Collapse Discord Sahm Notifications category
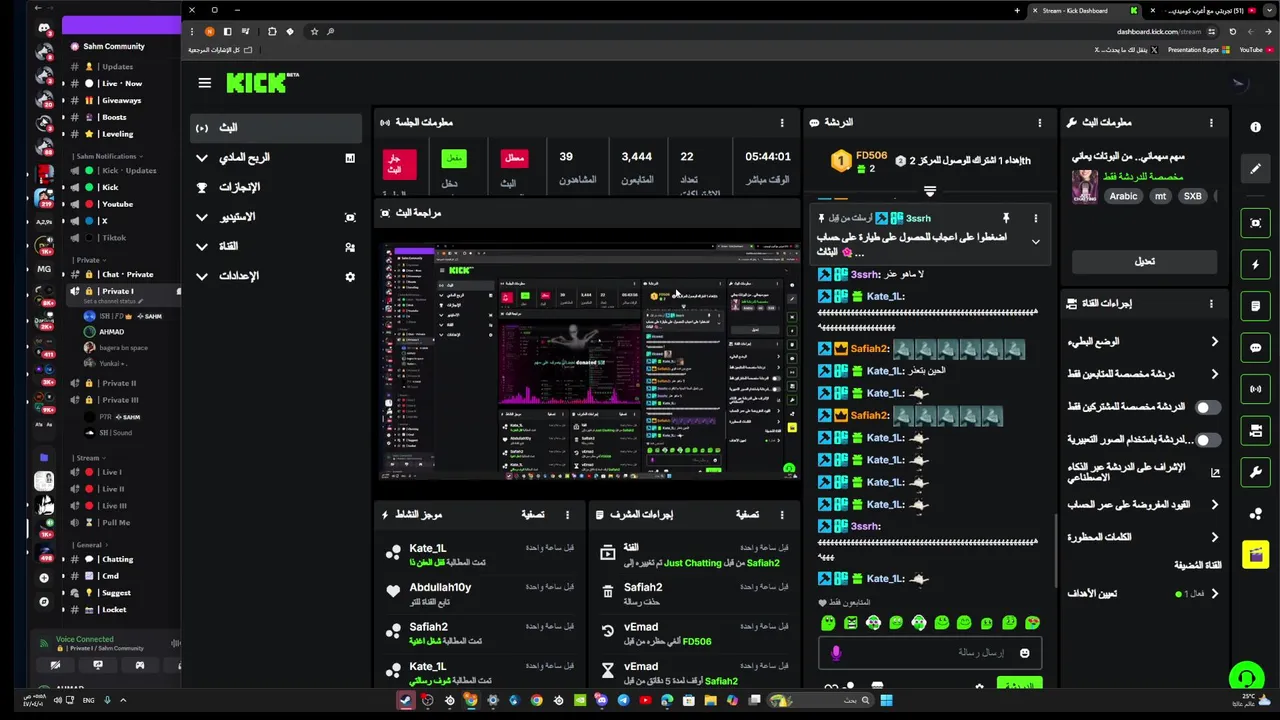Image resolution: width=1280 pixels, height=720 pixels. click(107, 156)
